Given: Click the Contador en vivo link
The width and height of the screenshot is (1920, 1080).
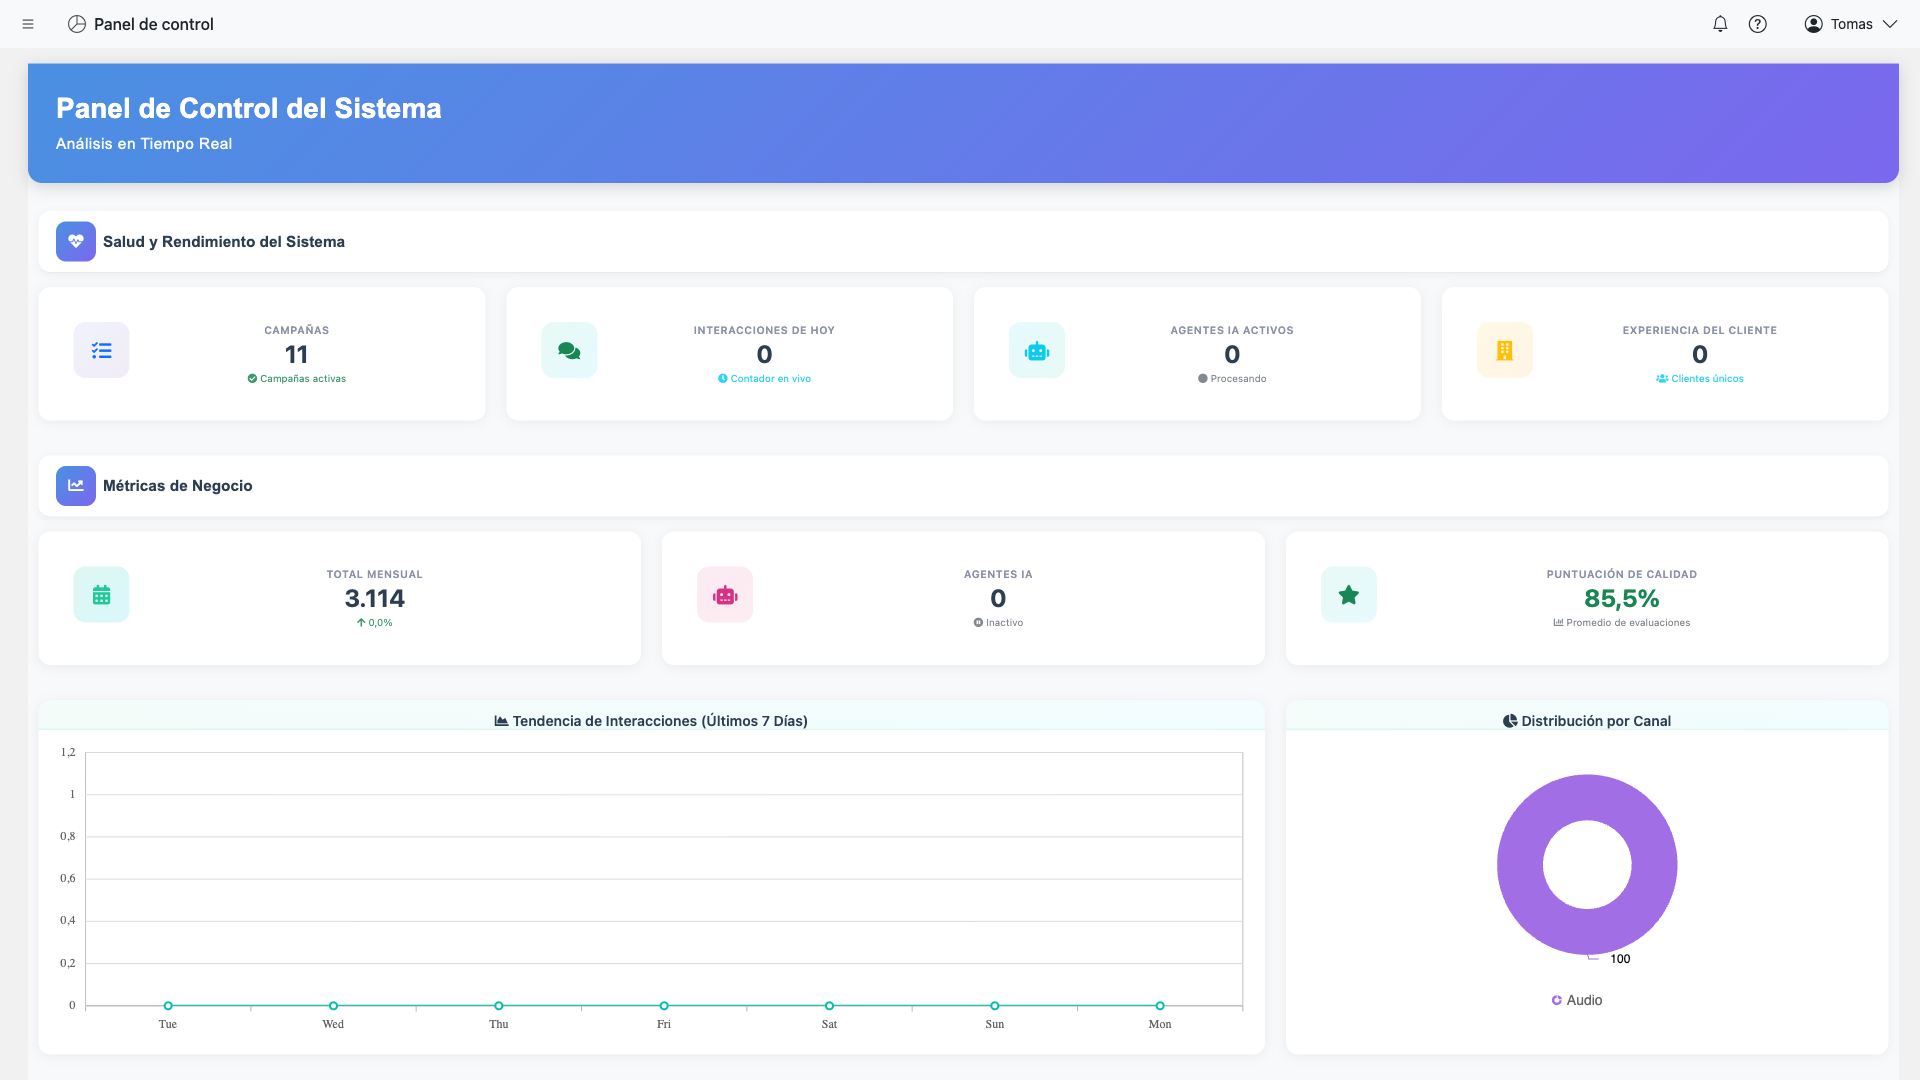Looking at the screenshot, I should tap(764, 378).
